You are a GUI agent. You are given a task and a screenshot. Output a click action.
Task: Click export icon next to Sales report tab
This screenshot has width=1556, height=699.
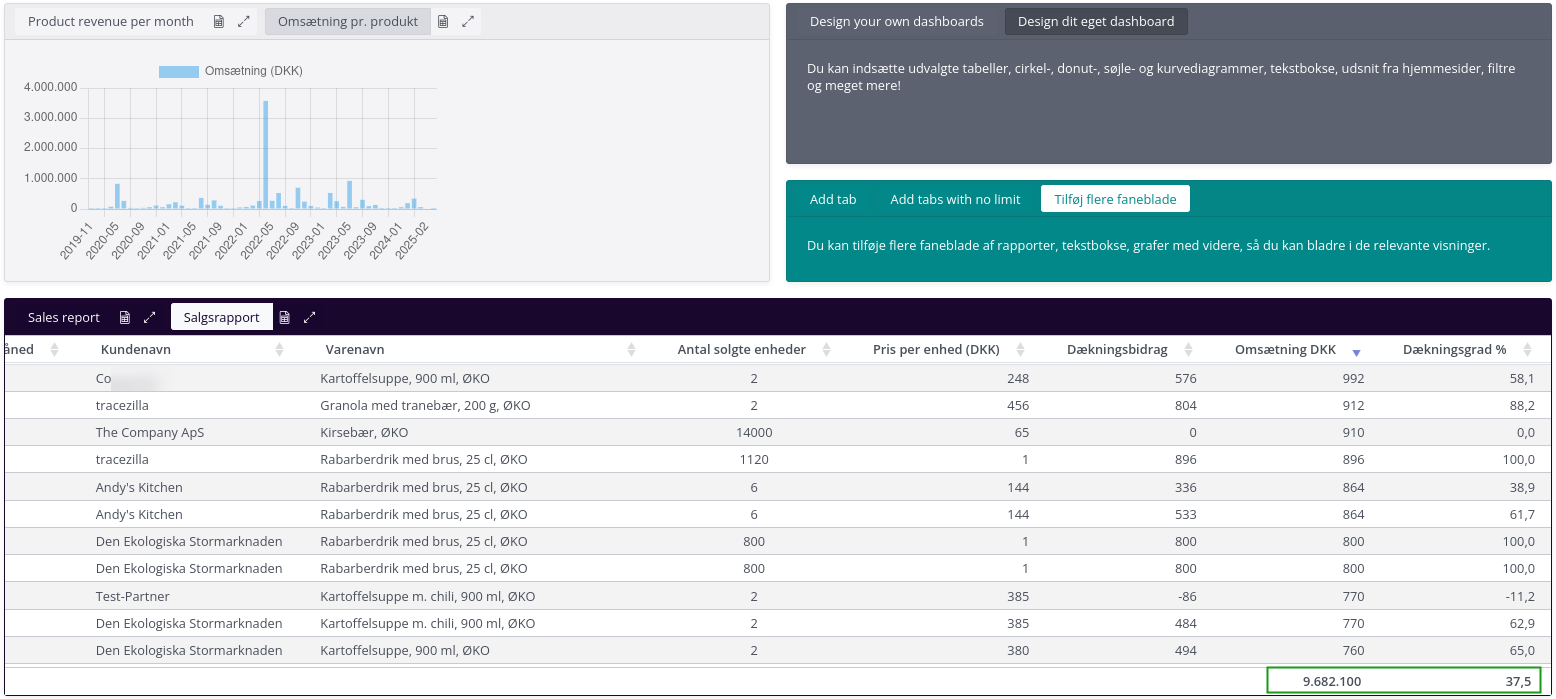click(125, 317)
